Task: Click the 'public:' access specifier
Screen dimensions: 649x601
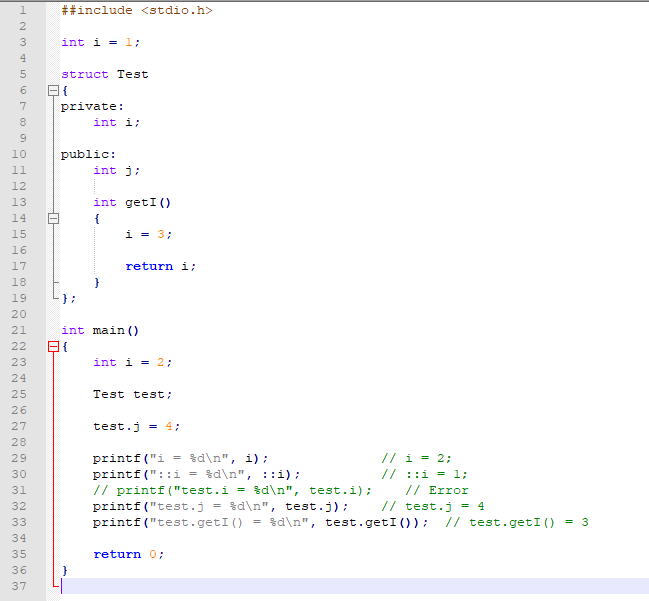Action: coord(88,154)
